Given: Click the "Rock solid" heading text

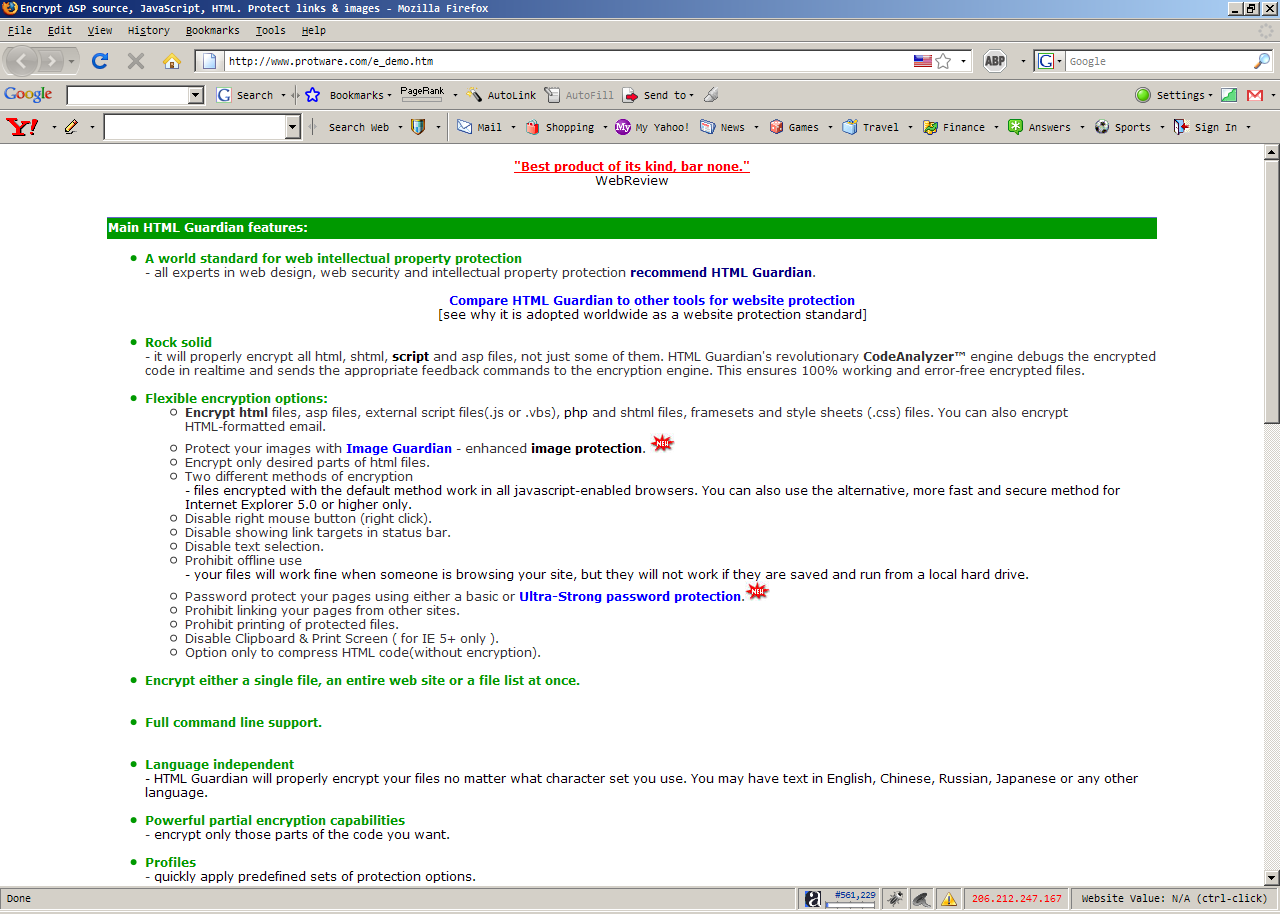Looking at the screenshot, I should click(x=178, y=342).
